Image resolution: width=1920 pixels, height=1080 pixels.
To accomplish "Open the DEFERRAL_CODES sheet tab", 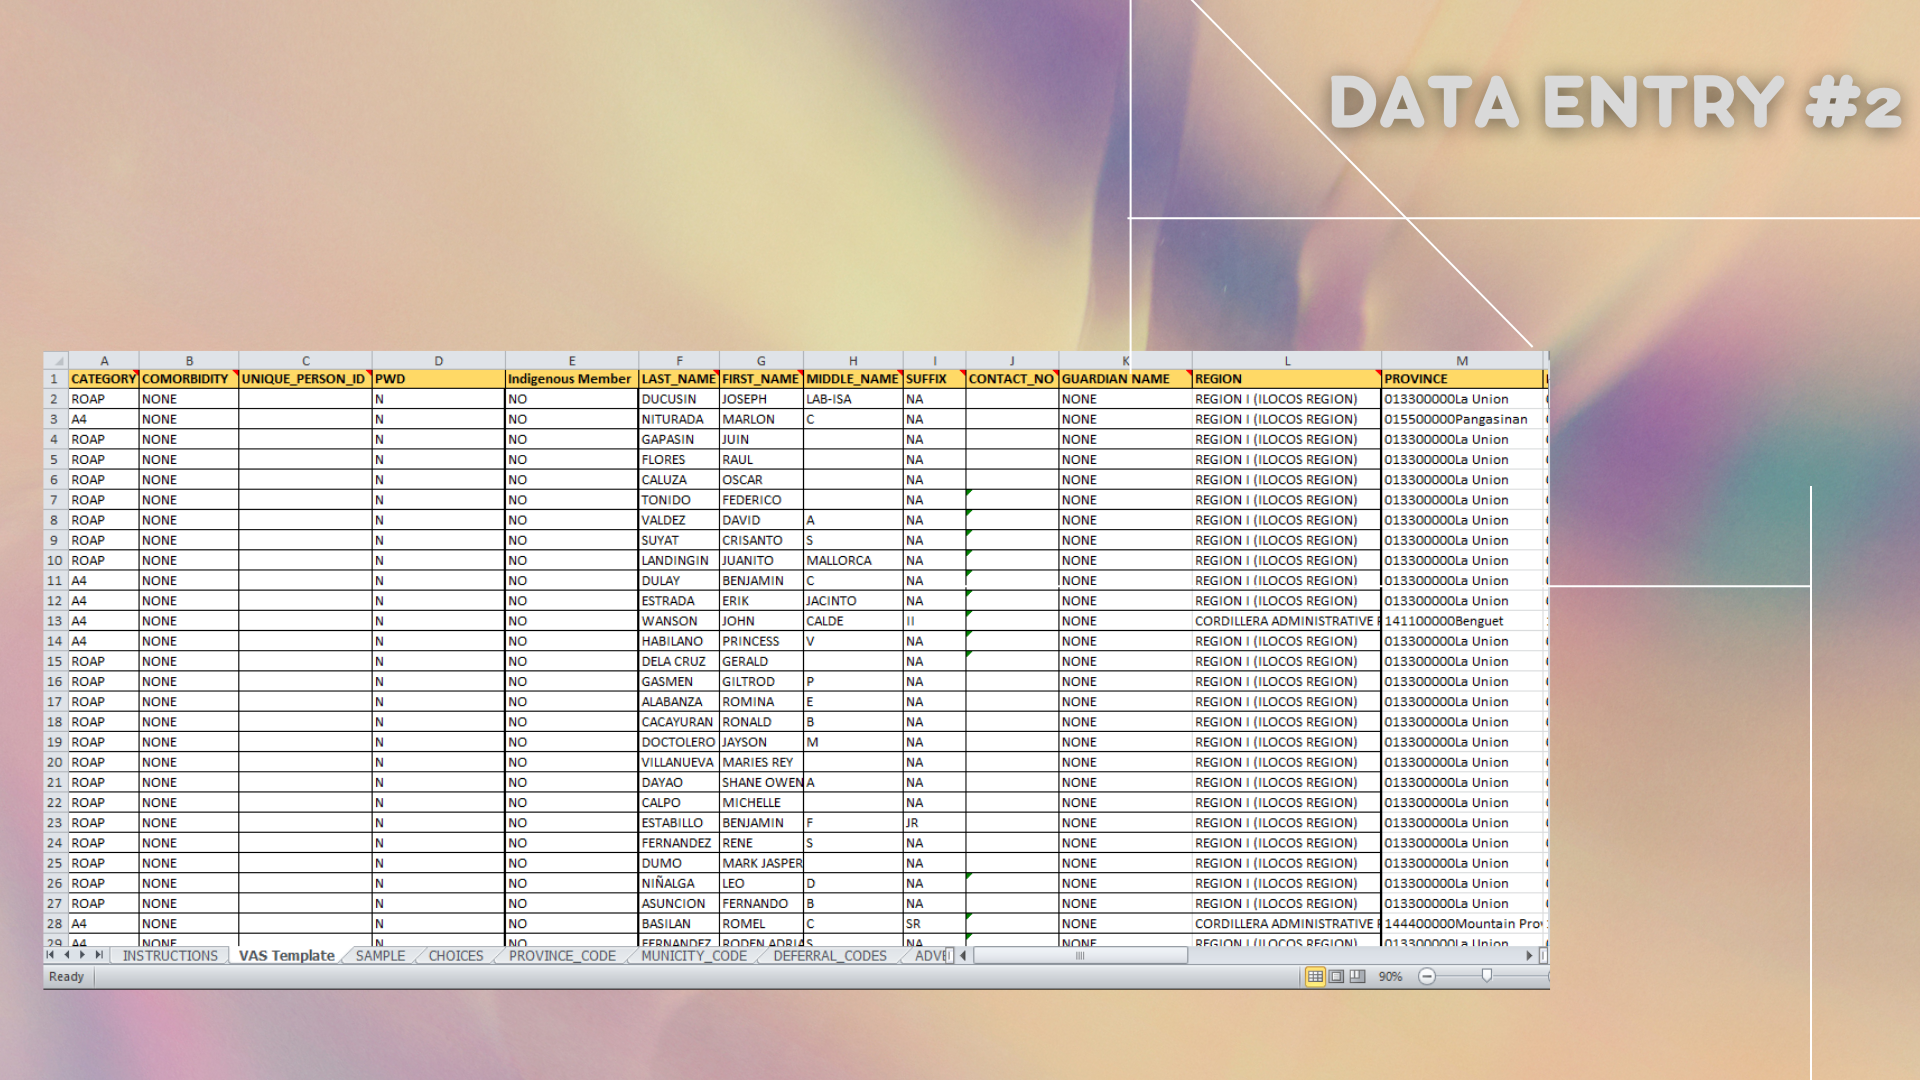I will 829,955.
